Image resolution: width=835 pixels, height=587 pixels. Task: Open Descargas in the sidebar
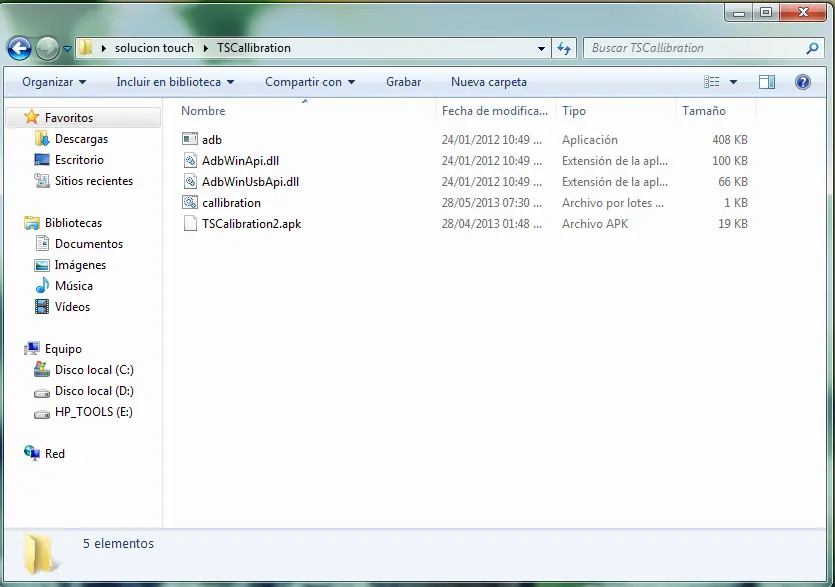click(x=81, y=139)
